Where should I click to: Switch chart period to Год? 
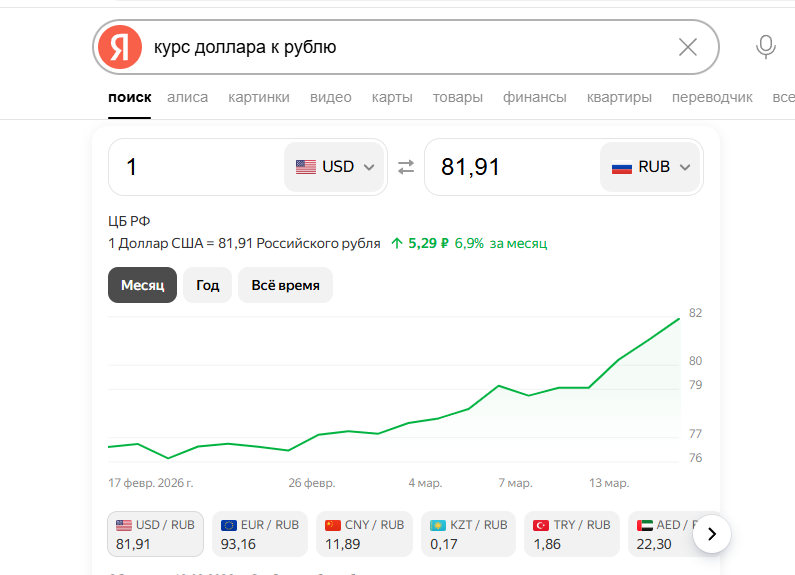pos(207,285)
